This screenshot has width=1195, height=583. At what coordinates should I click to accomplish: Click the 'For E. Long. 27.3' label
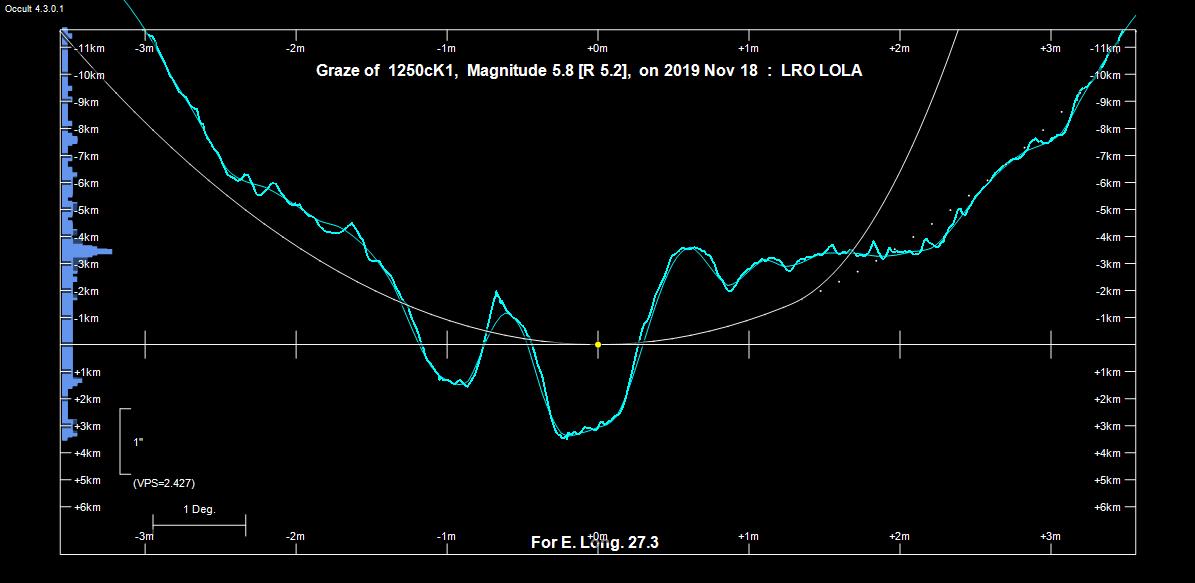tap(594, 543)
